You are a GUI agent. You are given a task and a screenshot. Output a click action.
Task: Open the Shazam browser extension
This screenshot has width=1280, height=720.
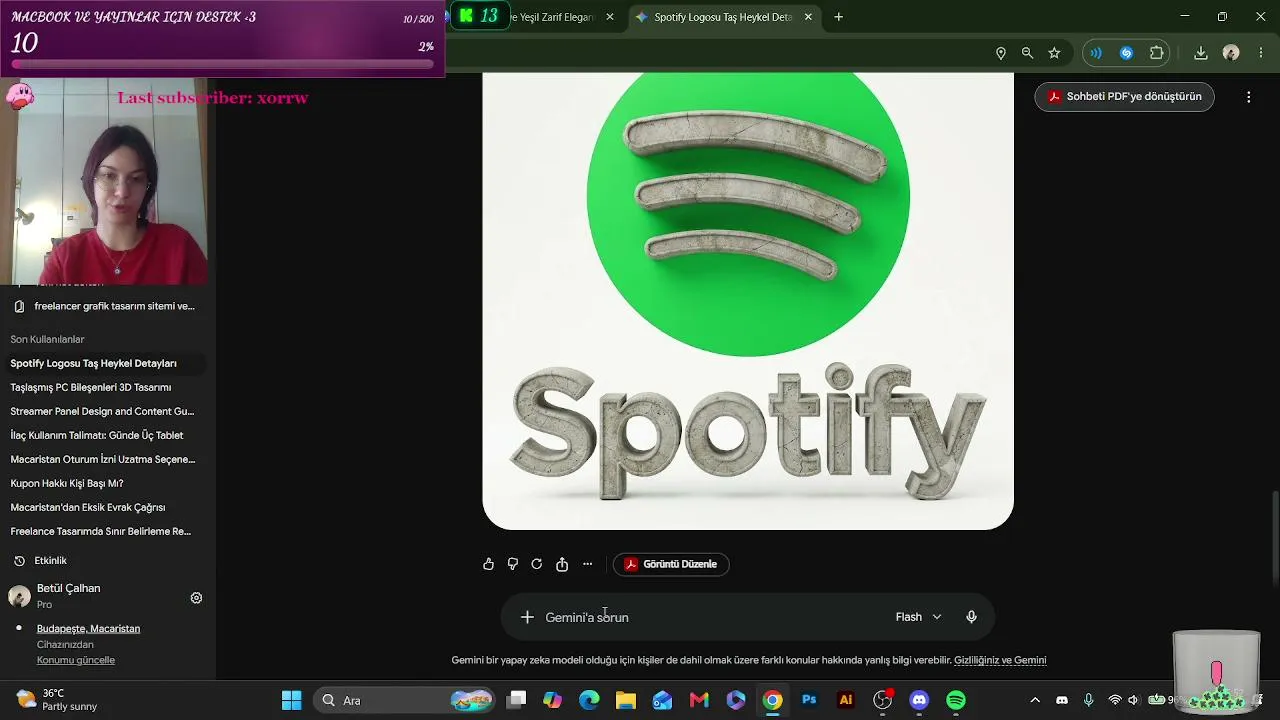1127,53
